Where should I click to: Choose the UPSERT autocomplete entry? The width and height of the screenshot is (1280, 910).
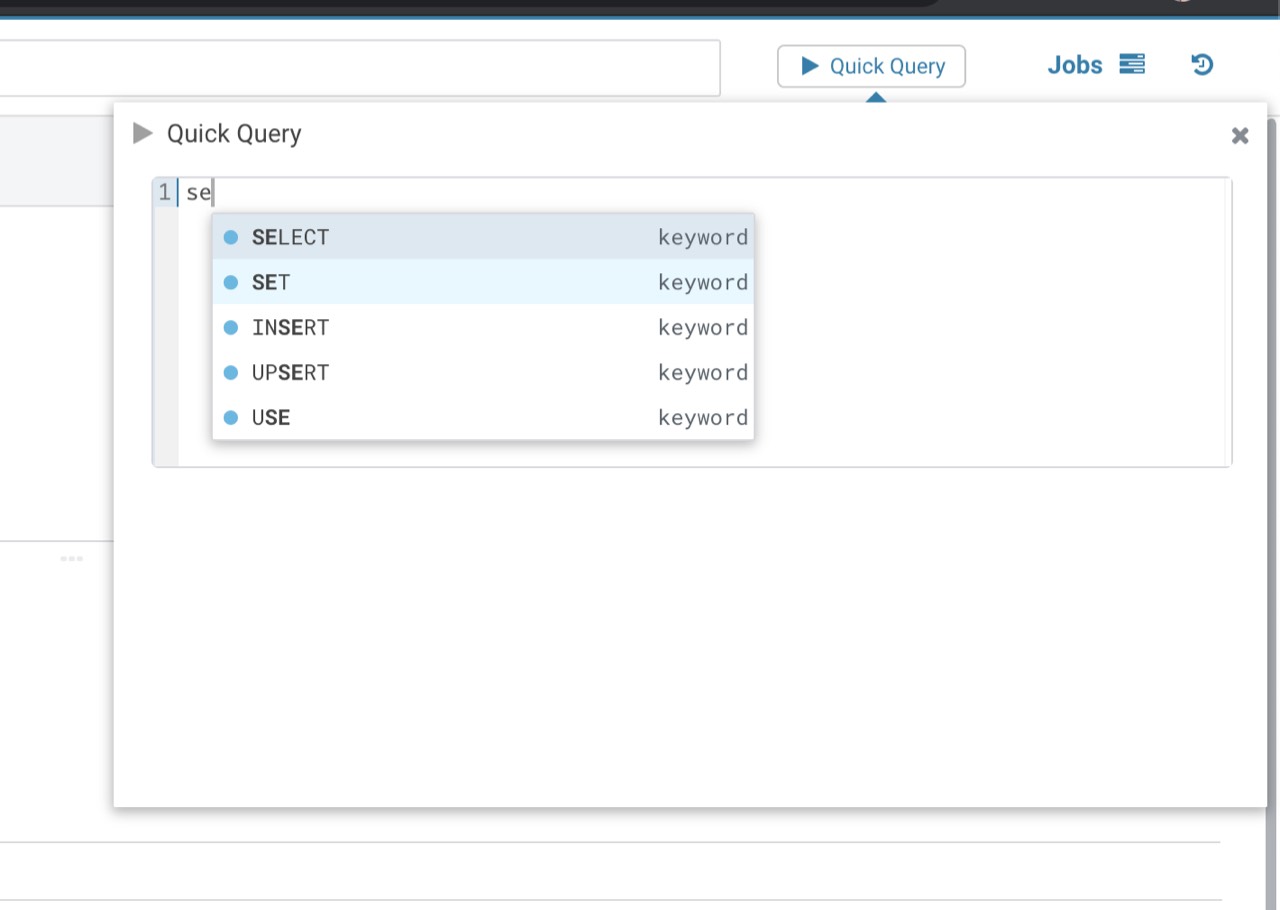pos(483,372)
